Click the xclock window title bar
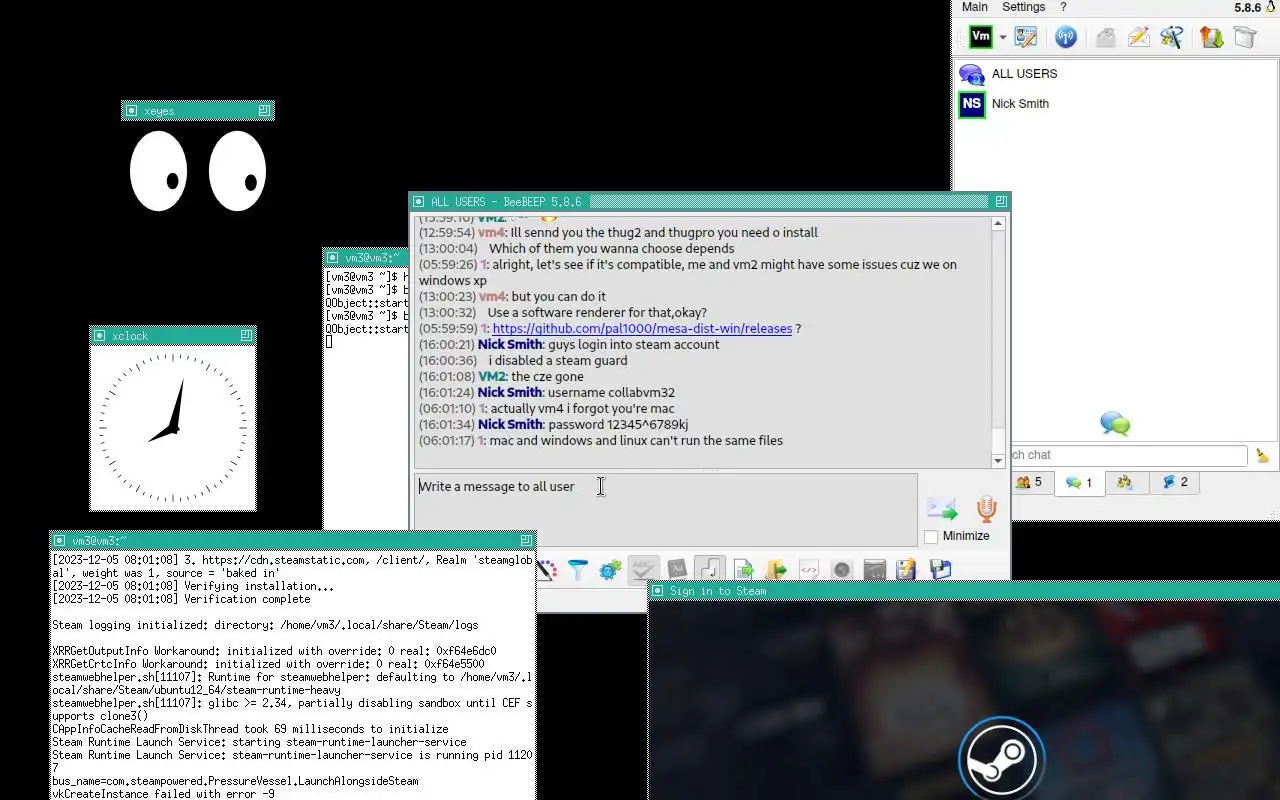1280x800 pixels. [x=173, y=336]
